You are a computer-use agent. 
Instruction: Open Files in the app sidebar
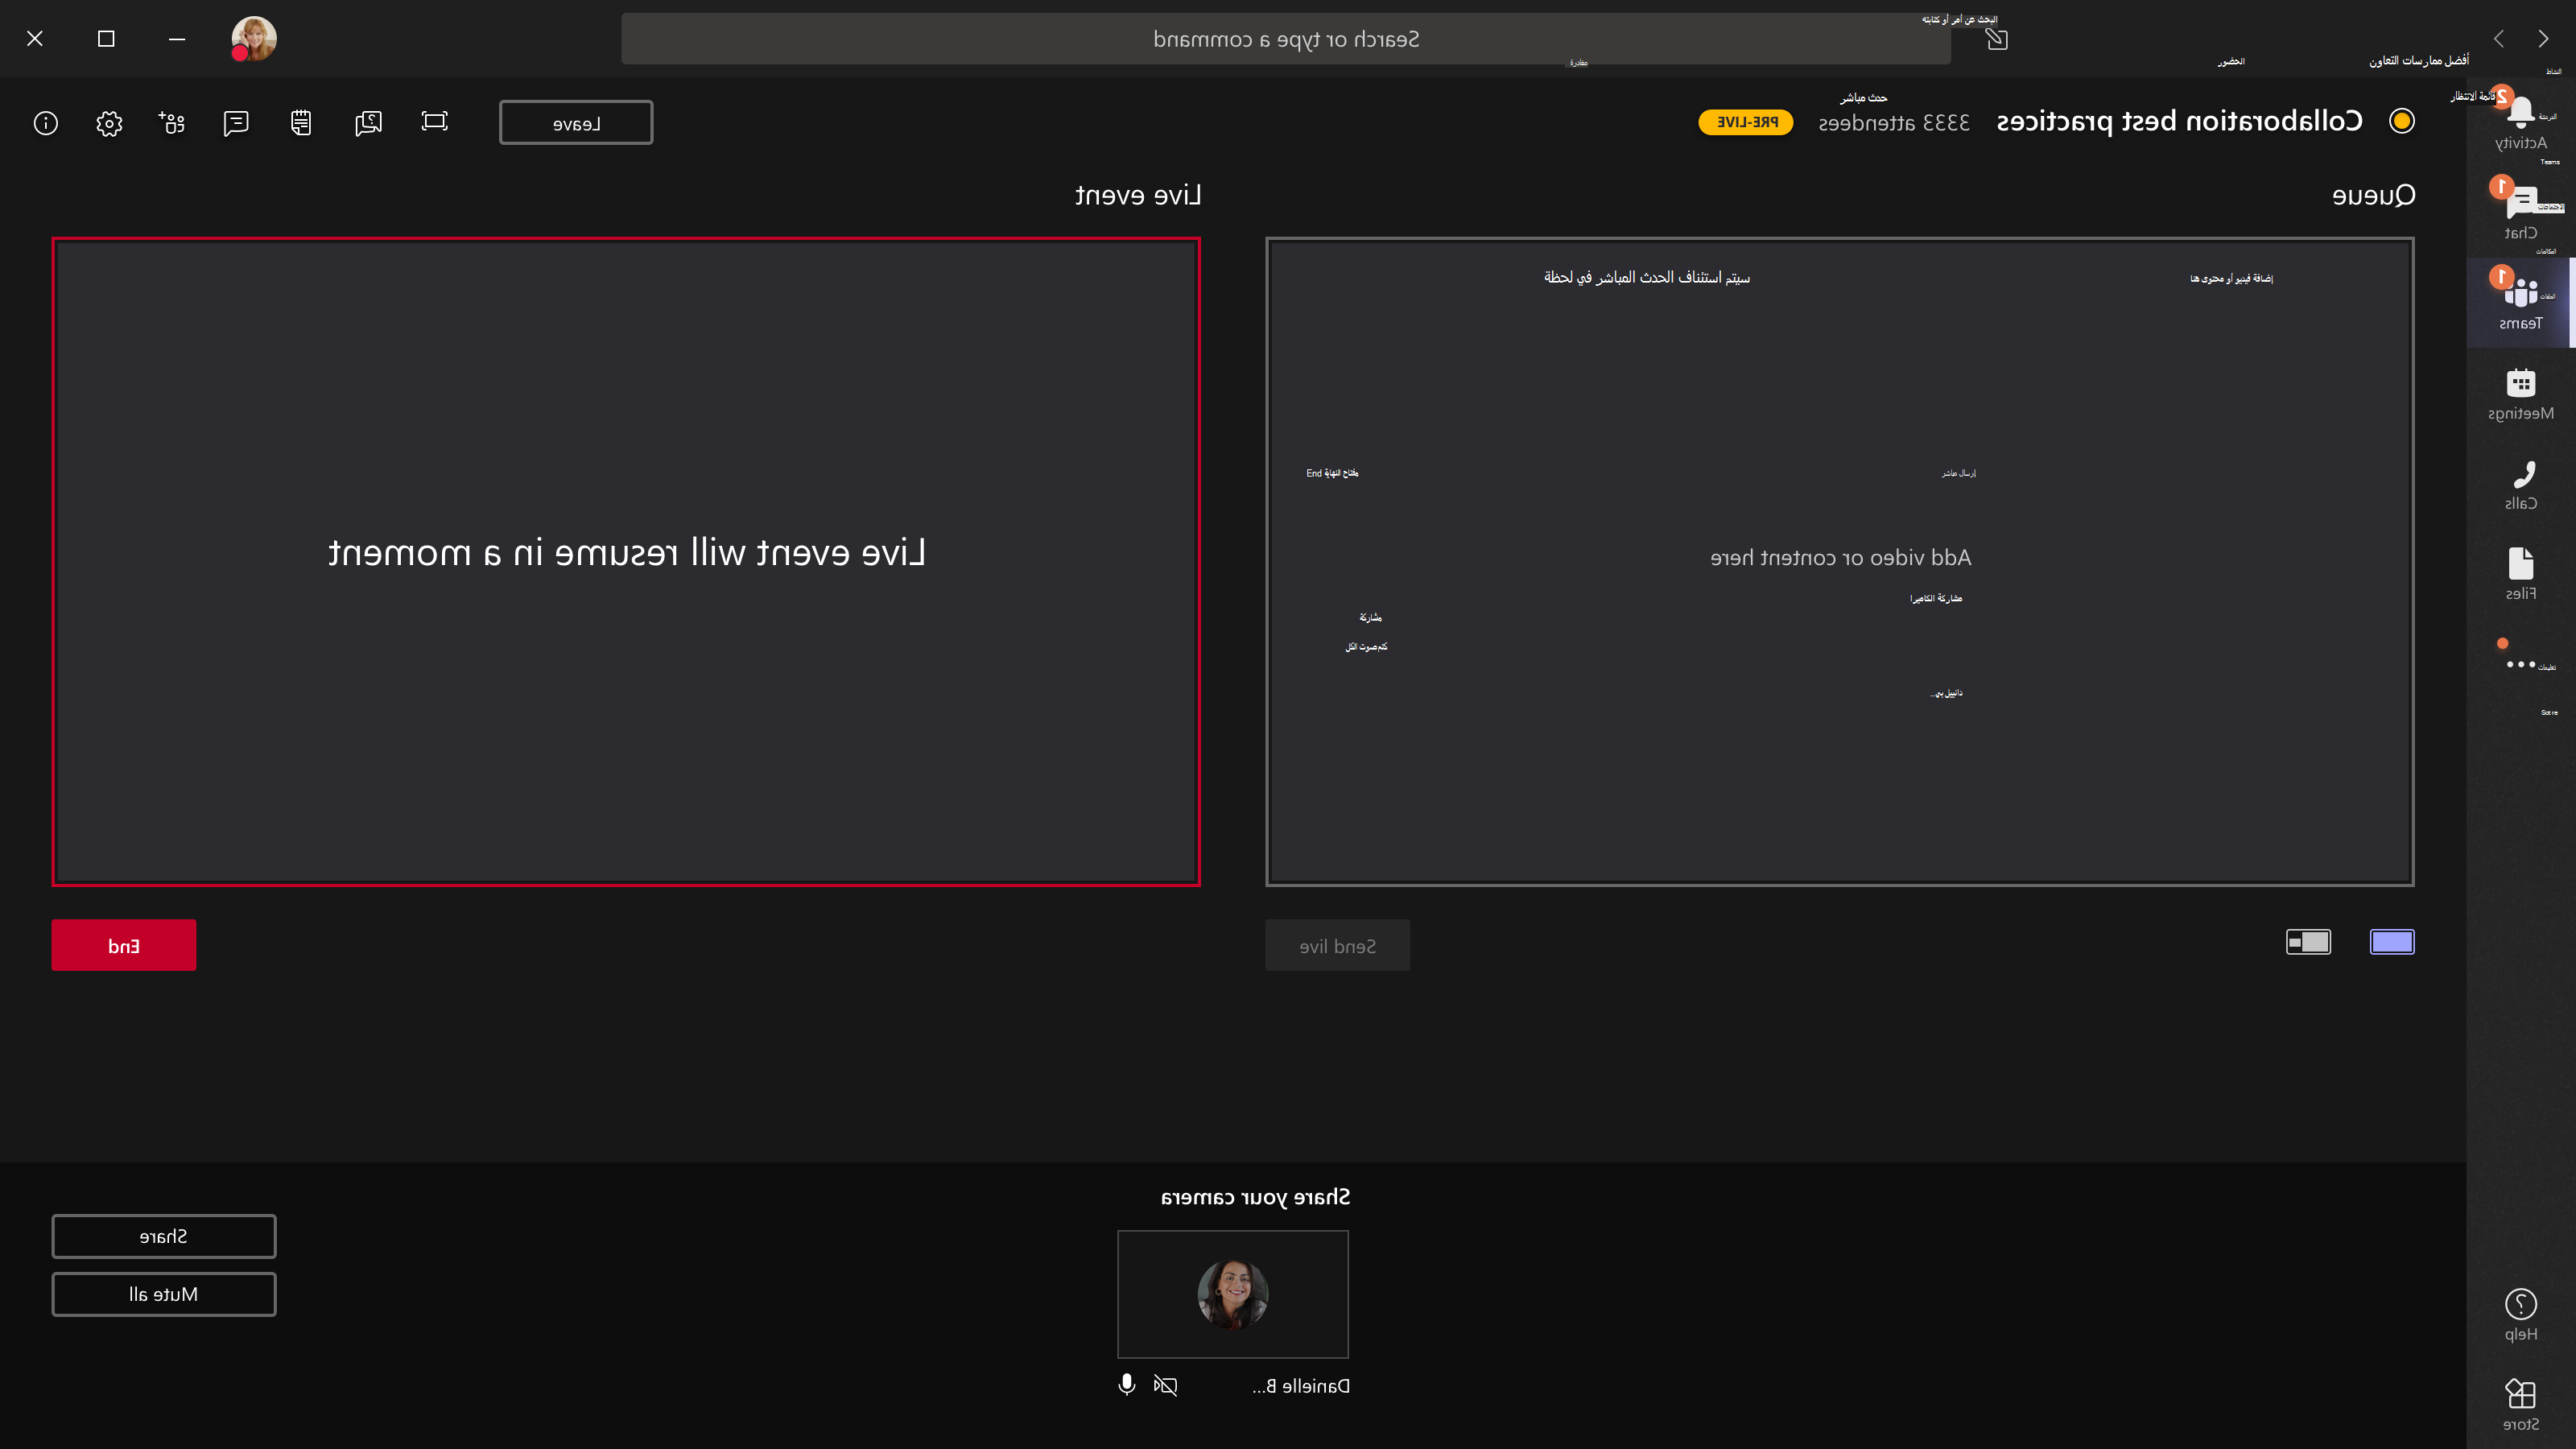[2520, 574]
